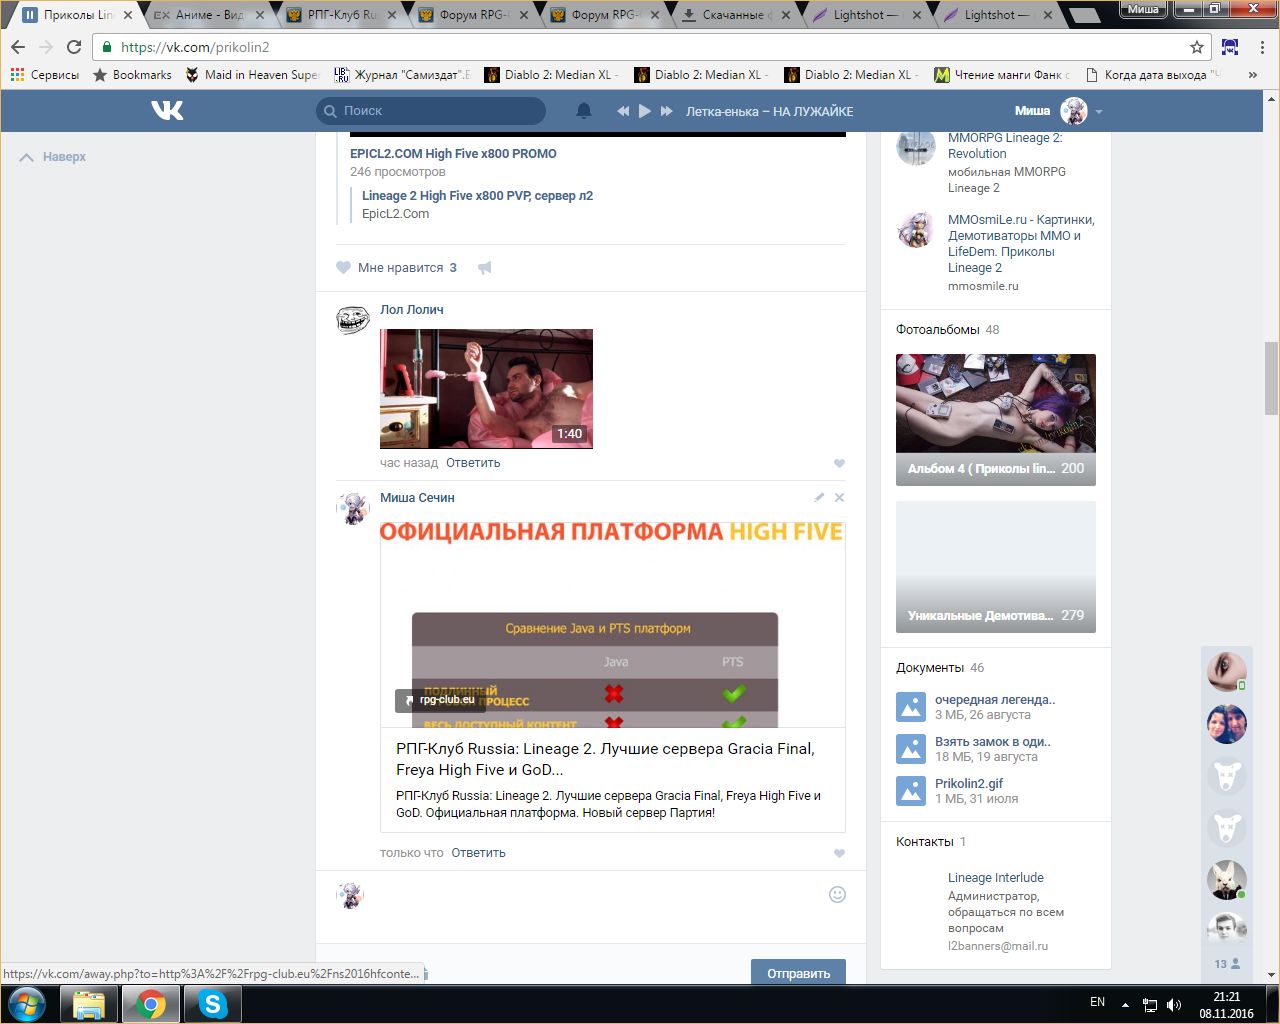Screen dimensions: 1280x1024
Task: Open the volume control in the tray
Action: (x=1174, y=1005)
